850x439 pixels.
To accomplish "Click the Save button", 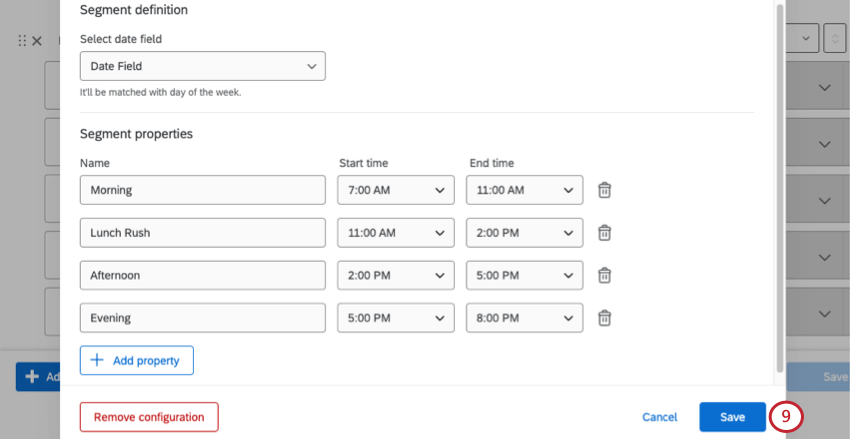I will pos(732,417).
